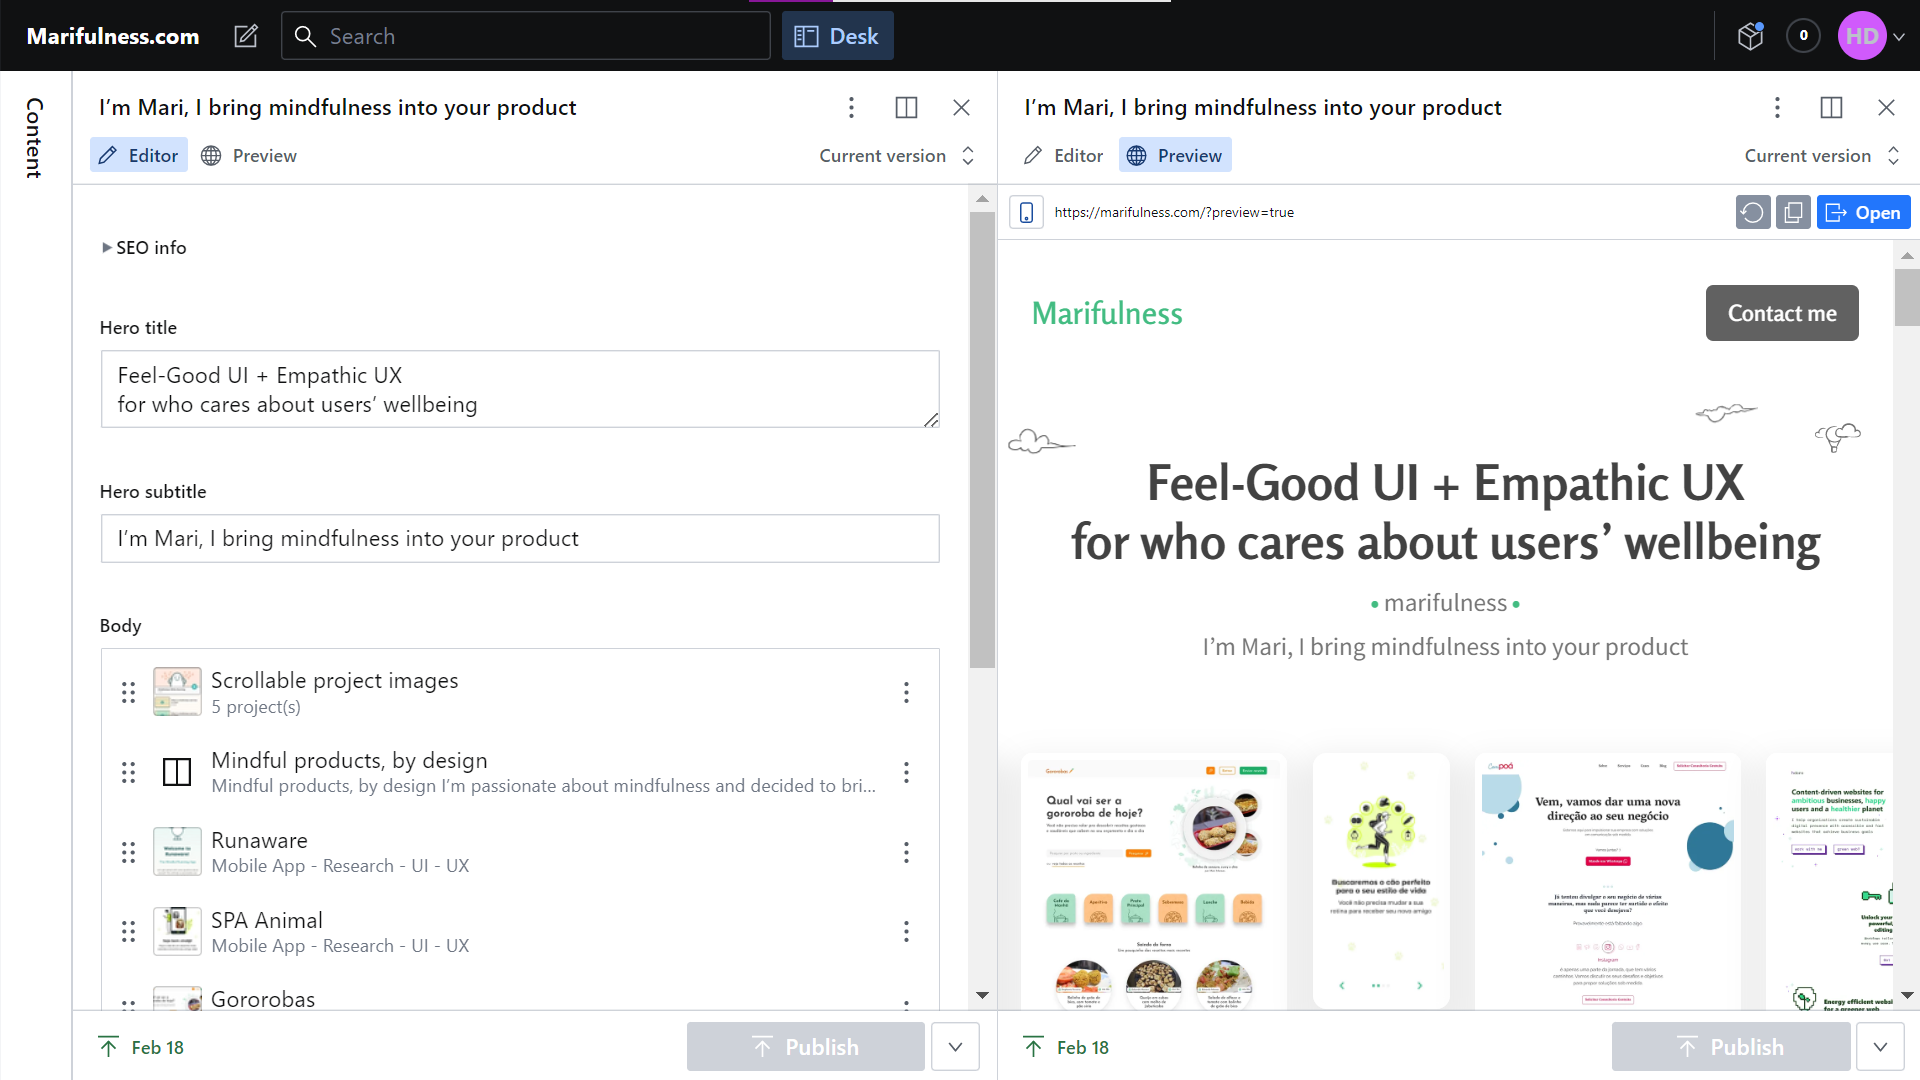Open the left pane three-dot menu
This screenshot has height=1080, width=1920.
pyautogui.click(x=851, y=107)
